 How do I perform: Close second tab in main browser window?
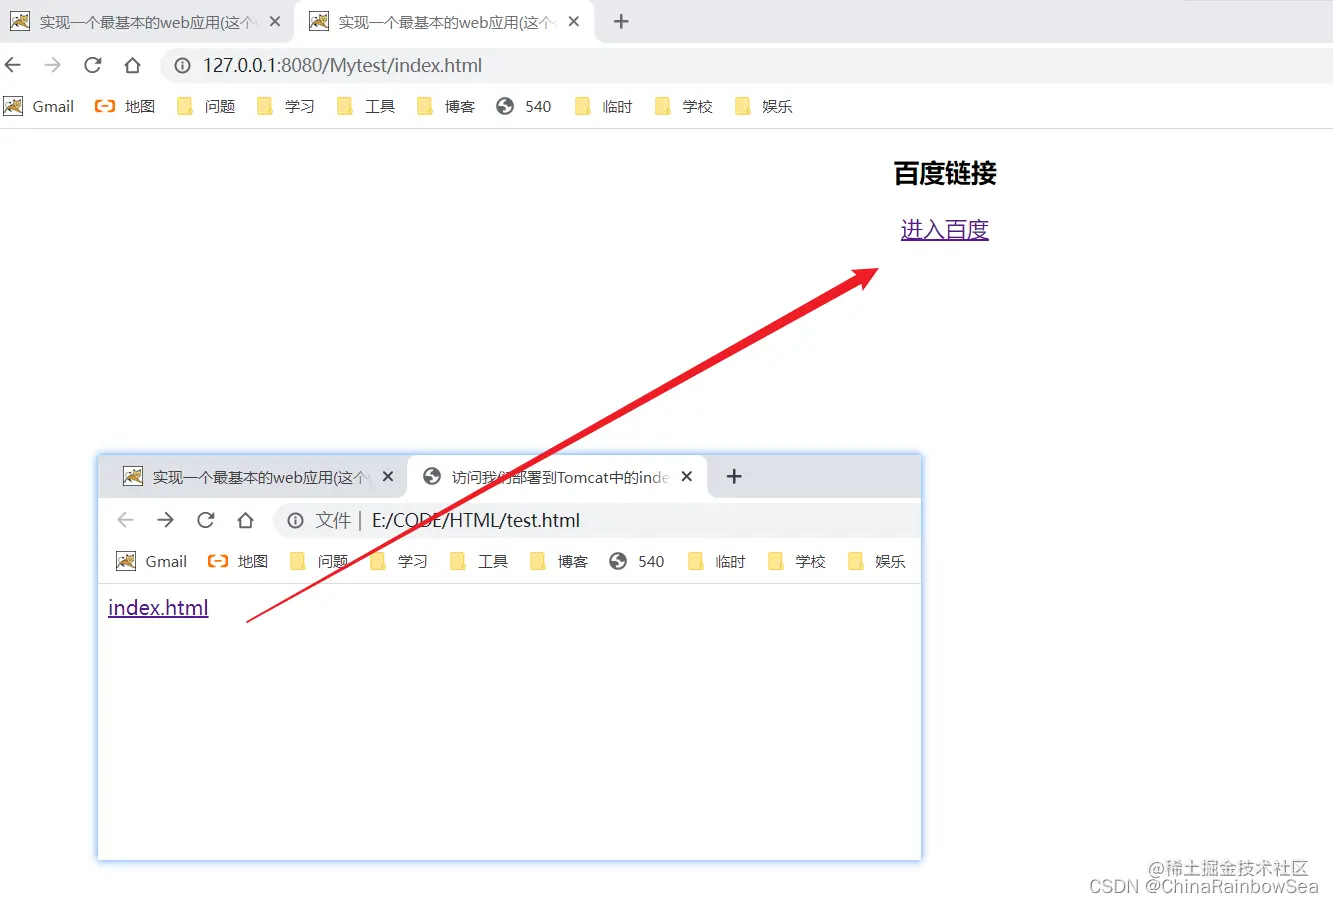(x=574, y=21)
